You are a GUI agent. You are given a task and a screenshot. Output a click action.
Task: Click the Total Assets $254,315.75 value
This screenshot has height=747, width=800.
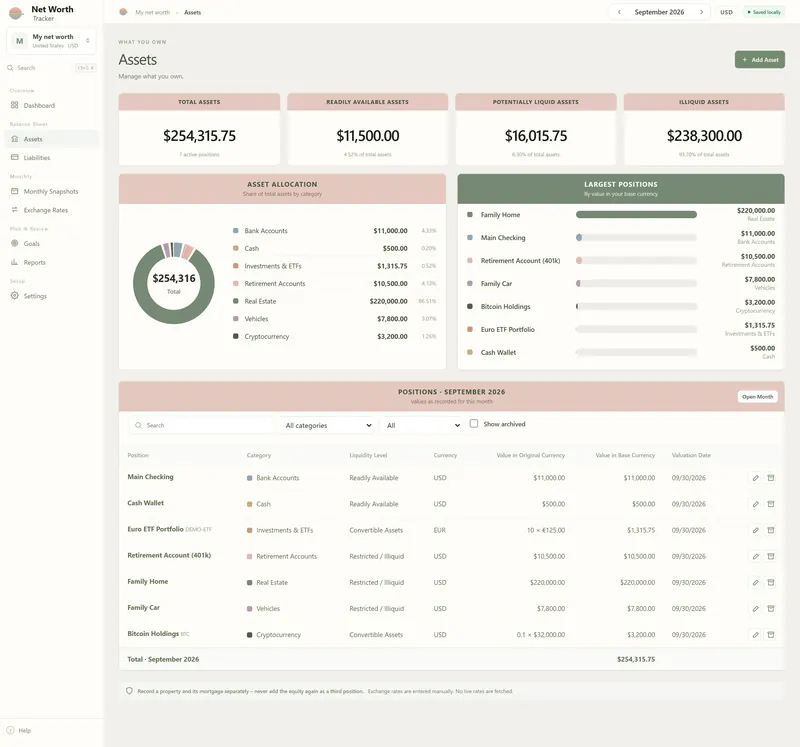[x=199, y=136]
